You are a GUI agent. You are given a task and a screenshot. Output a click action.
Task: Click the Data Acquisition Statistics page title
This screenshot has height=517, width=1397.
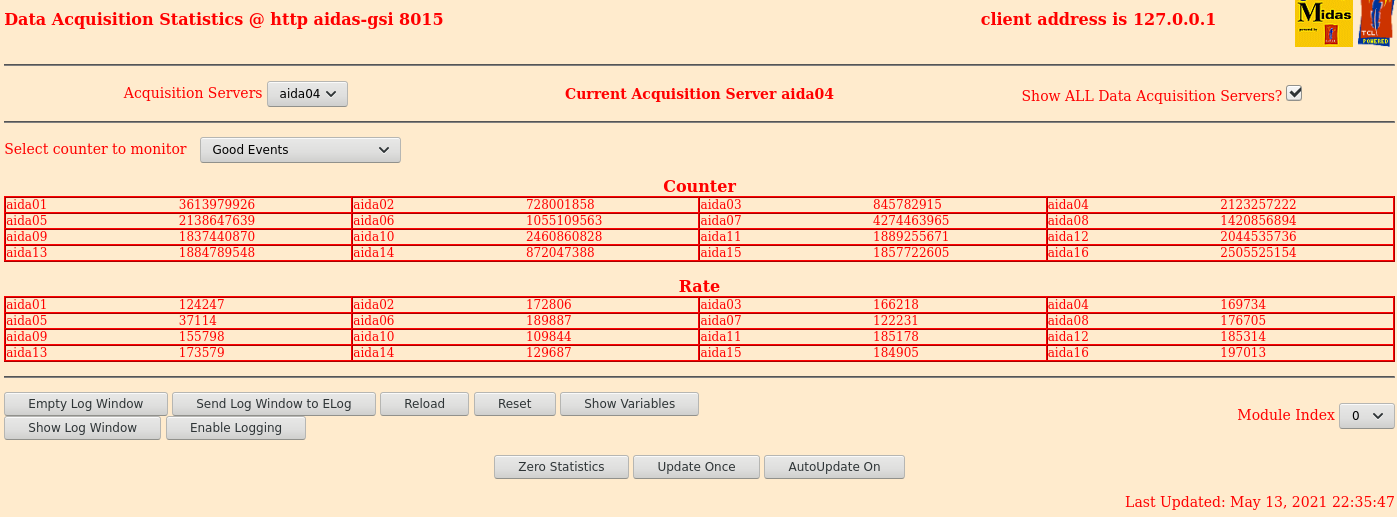[x=224, y=19]
